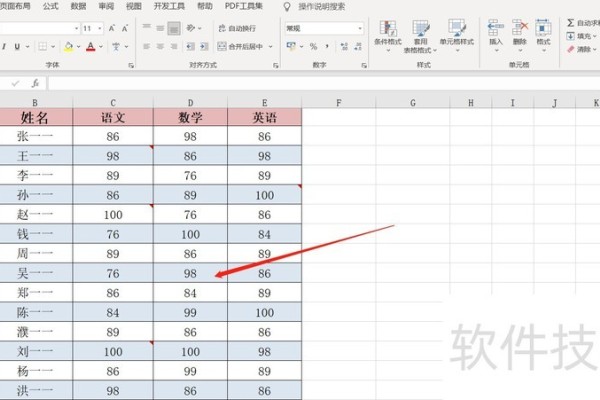Image resolution: width=600 pixels, height=400 pixels.
Task: Click the accounting number format icon
Action: point(291,47)
